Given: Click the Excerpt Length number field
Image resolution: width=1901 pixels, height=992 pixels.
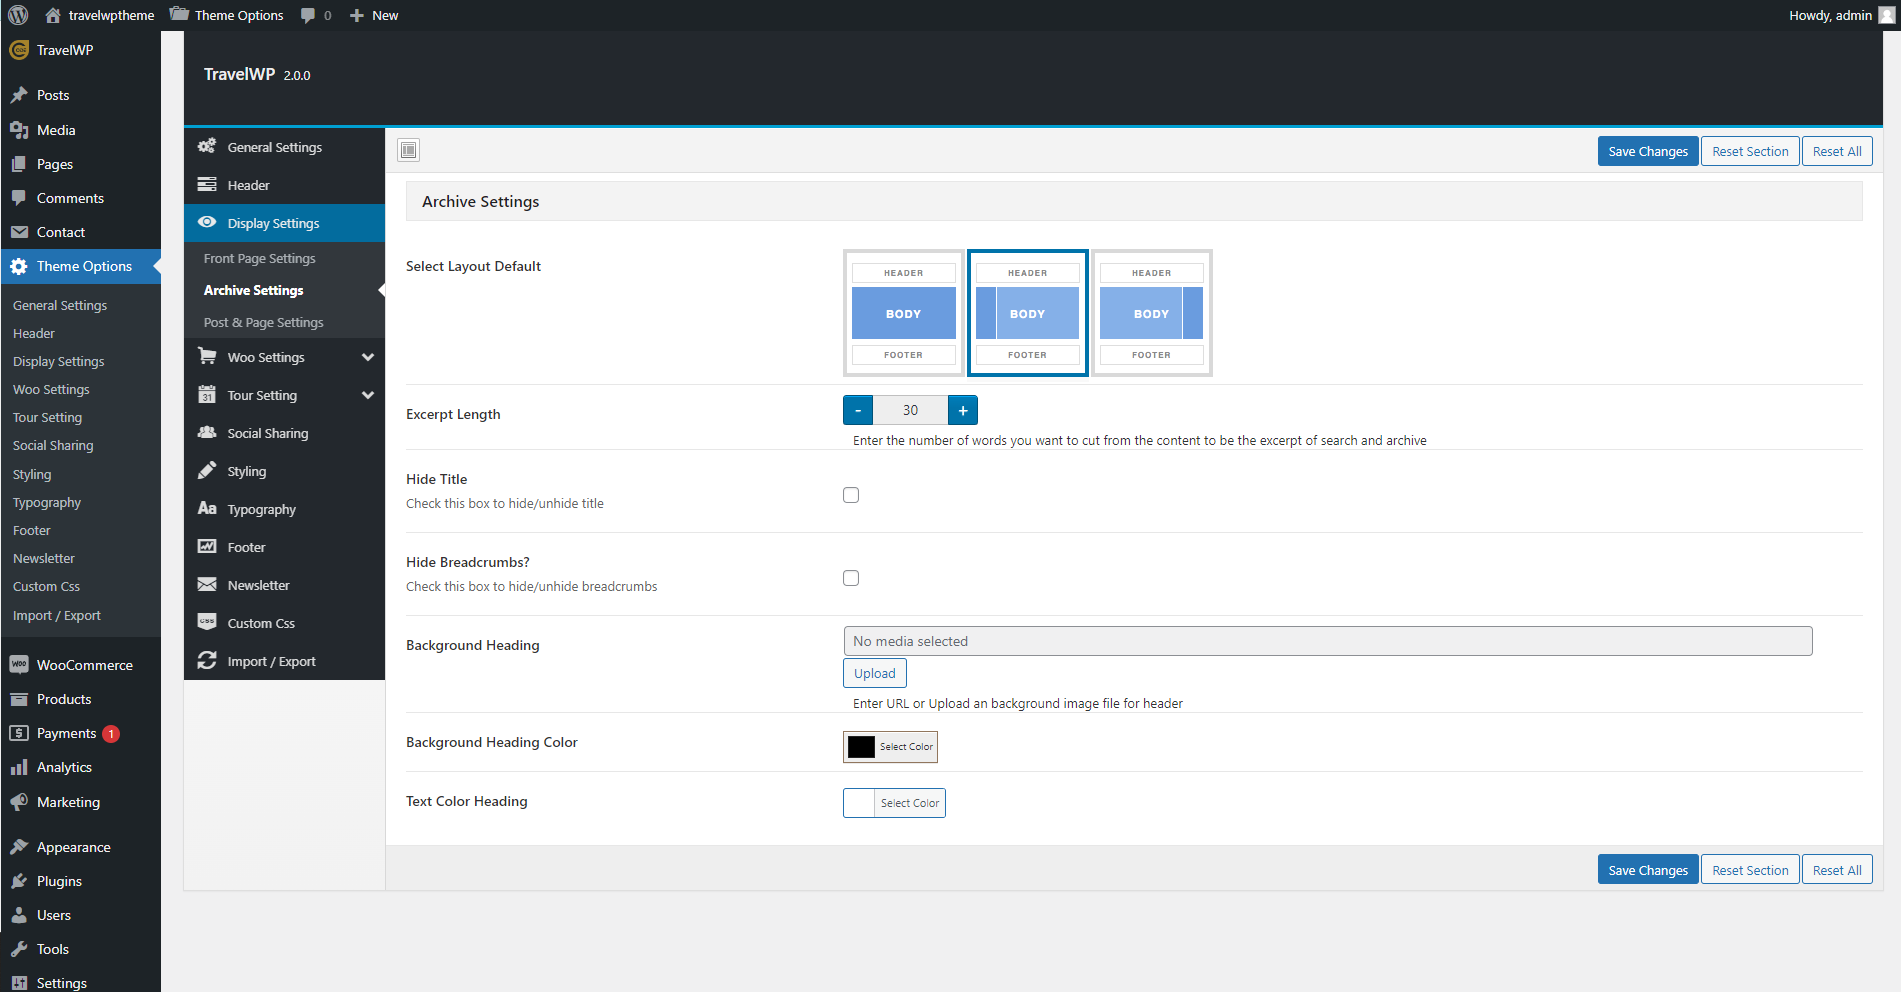Looking at the screenshot, I should coord(910,410).
